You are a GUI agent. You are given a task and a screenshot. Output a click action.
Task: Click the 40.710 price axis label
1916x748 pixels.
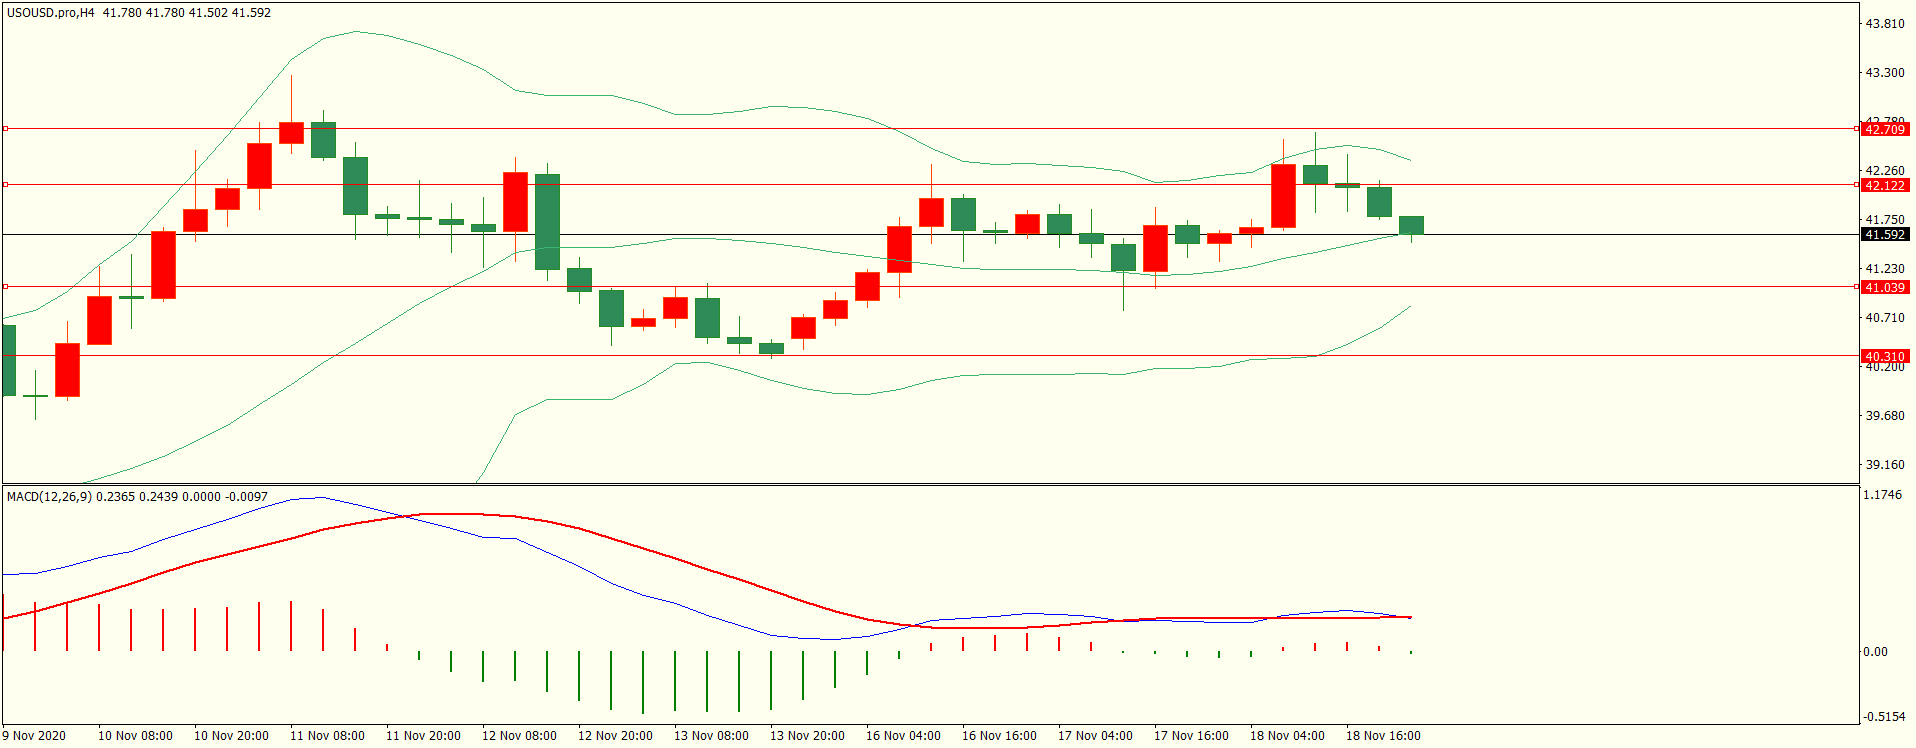(1885, 318)
